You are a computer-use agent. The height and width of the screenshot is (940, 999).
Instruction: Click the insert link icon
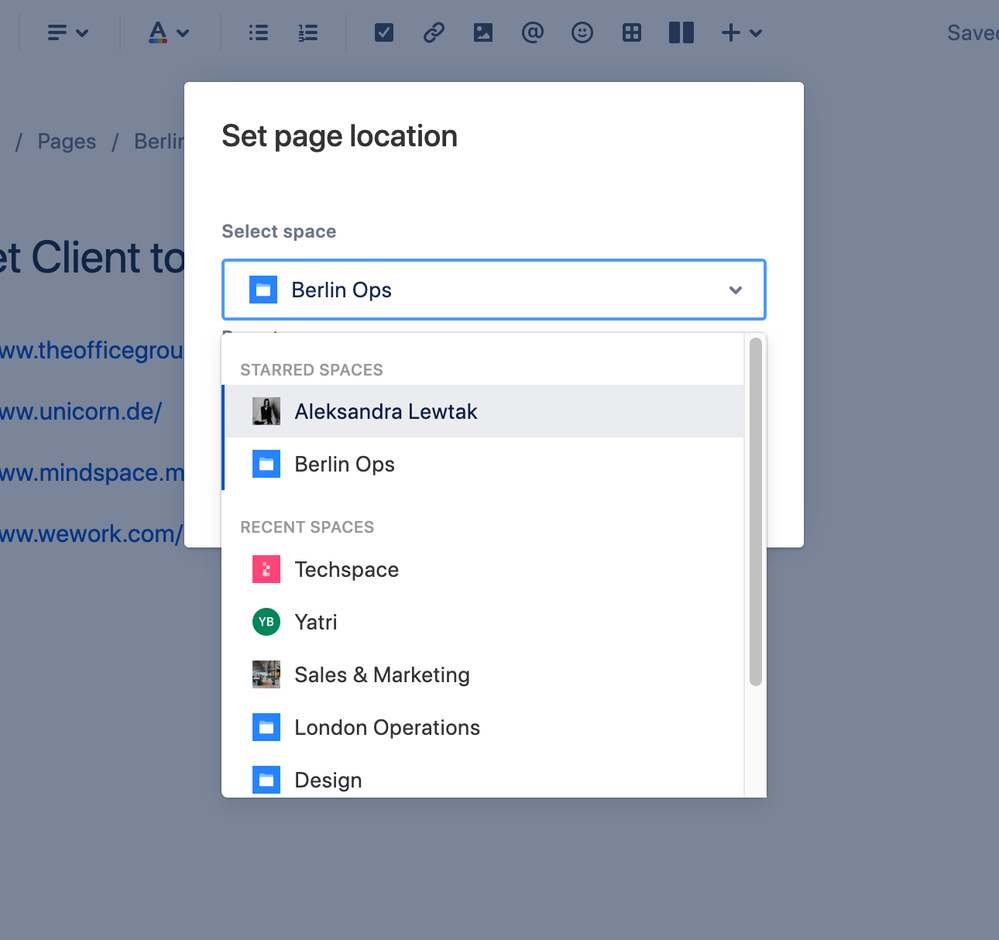click(434, 33)
